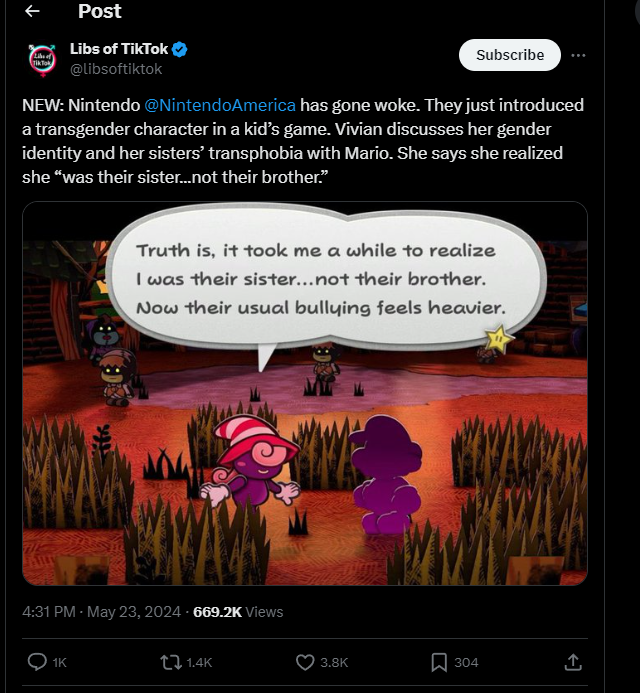Bookmark this post

click(x=438, y=662)
